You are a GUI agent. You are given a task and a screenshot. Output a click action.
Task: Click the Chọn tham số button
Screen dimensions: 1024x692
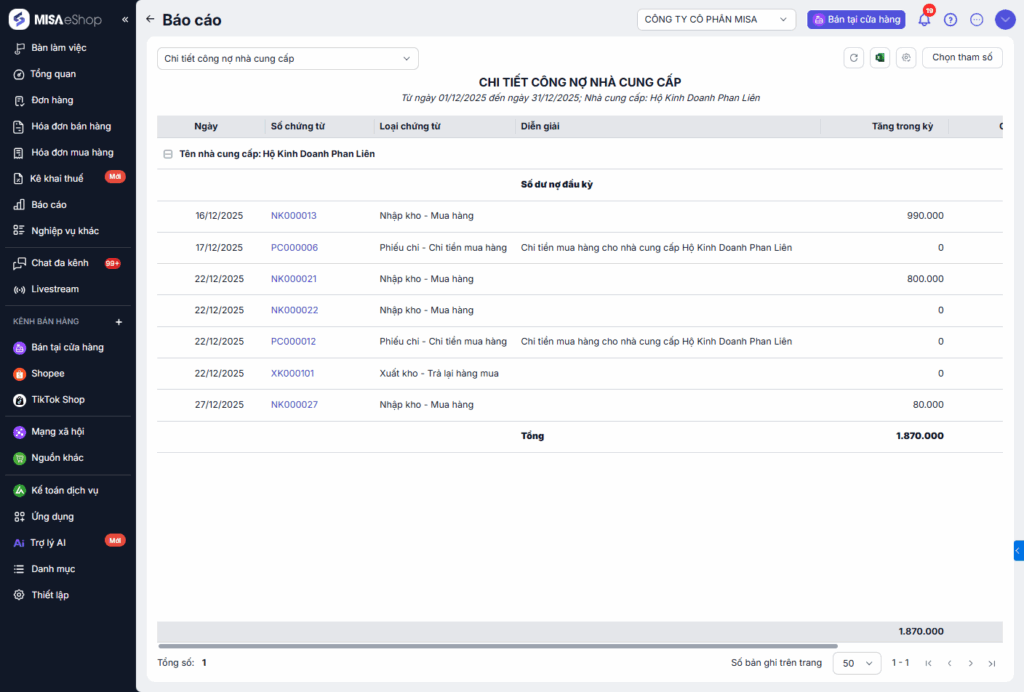coord(961,58)
